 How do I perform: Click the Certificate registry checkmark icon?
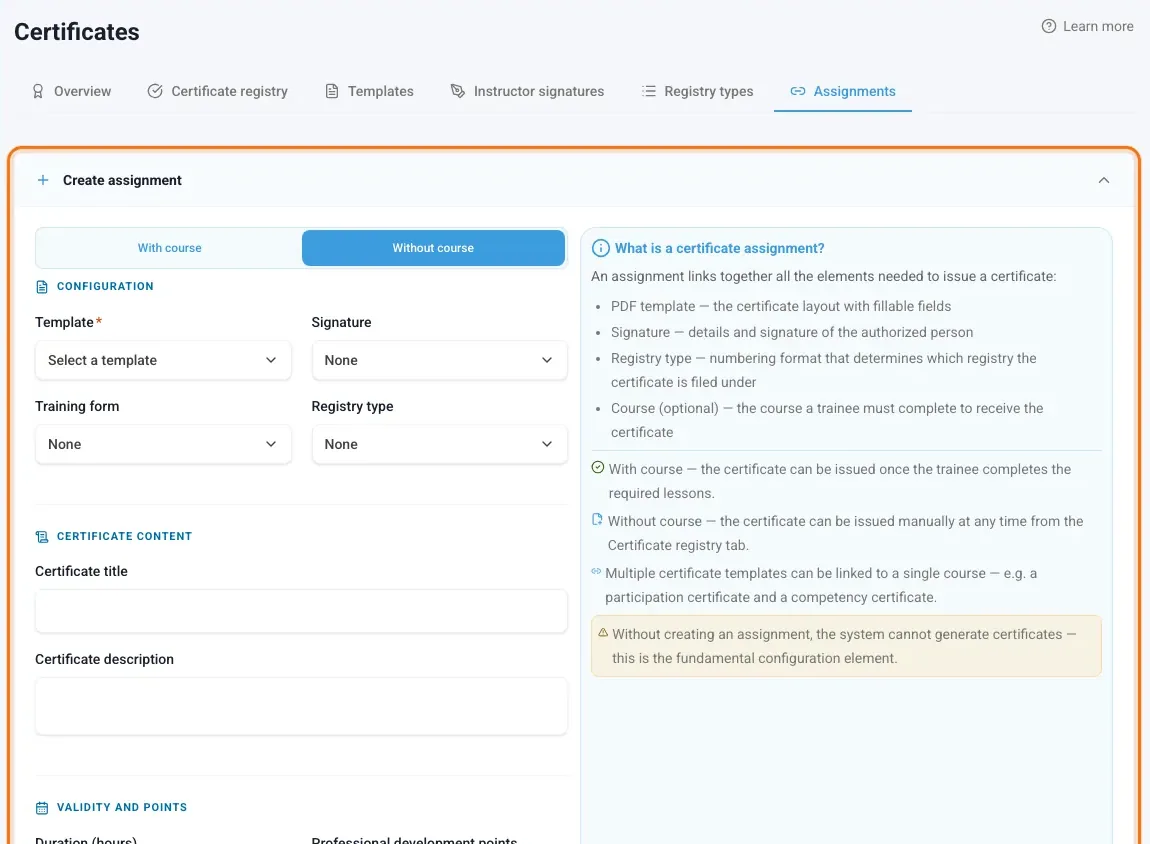pos(155,91)
